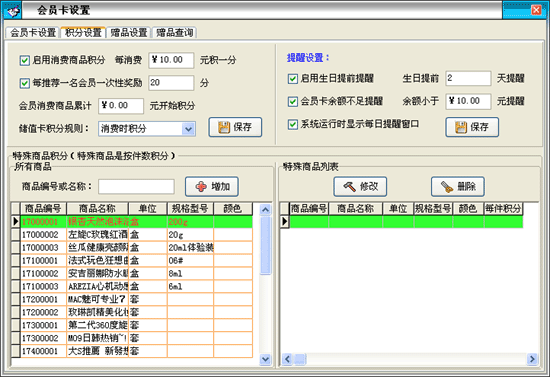
Task: Click 删除 button in special product list
Action: point(458,187)
